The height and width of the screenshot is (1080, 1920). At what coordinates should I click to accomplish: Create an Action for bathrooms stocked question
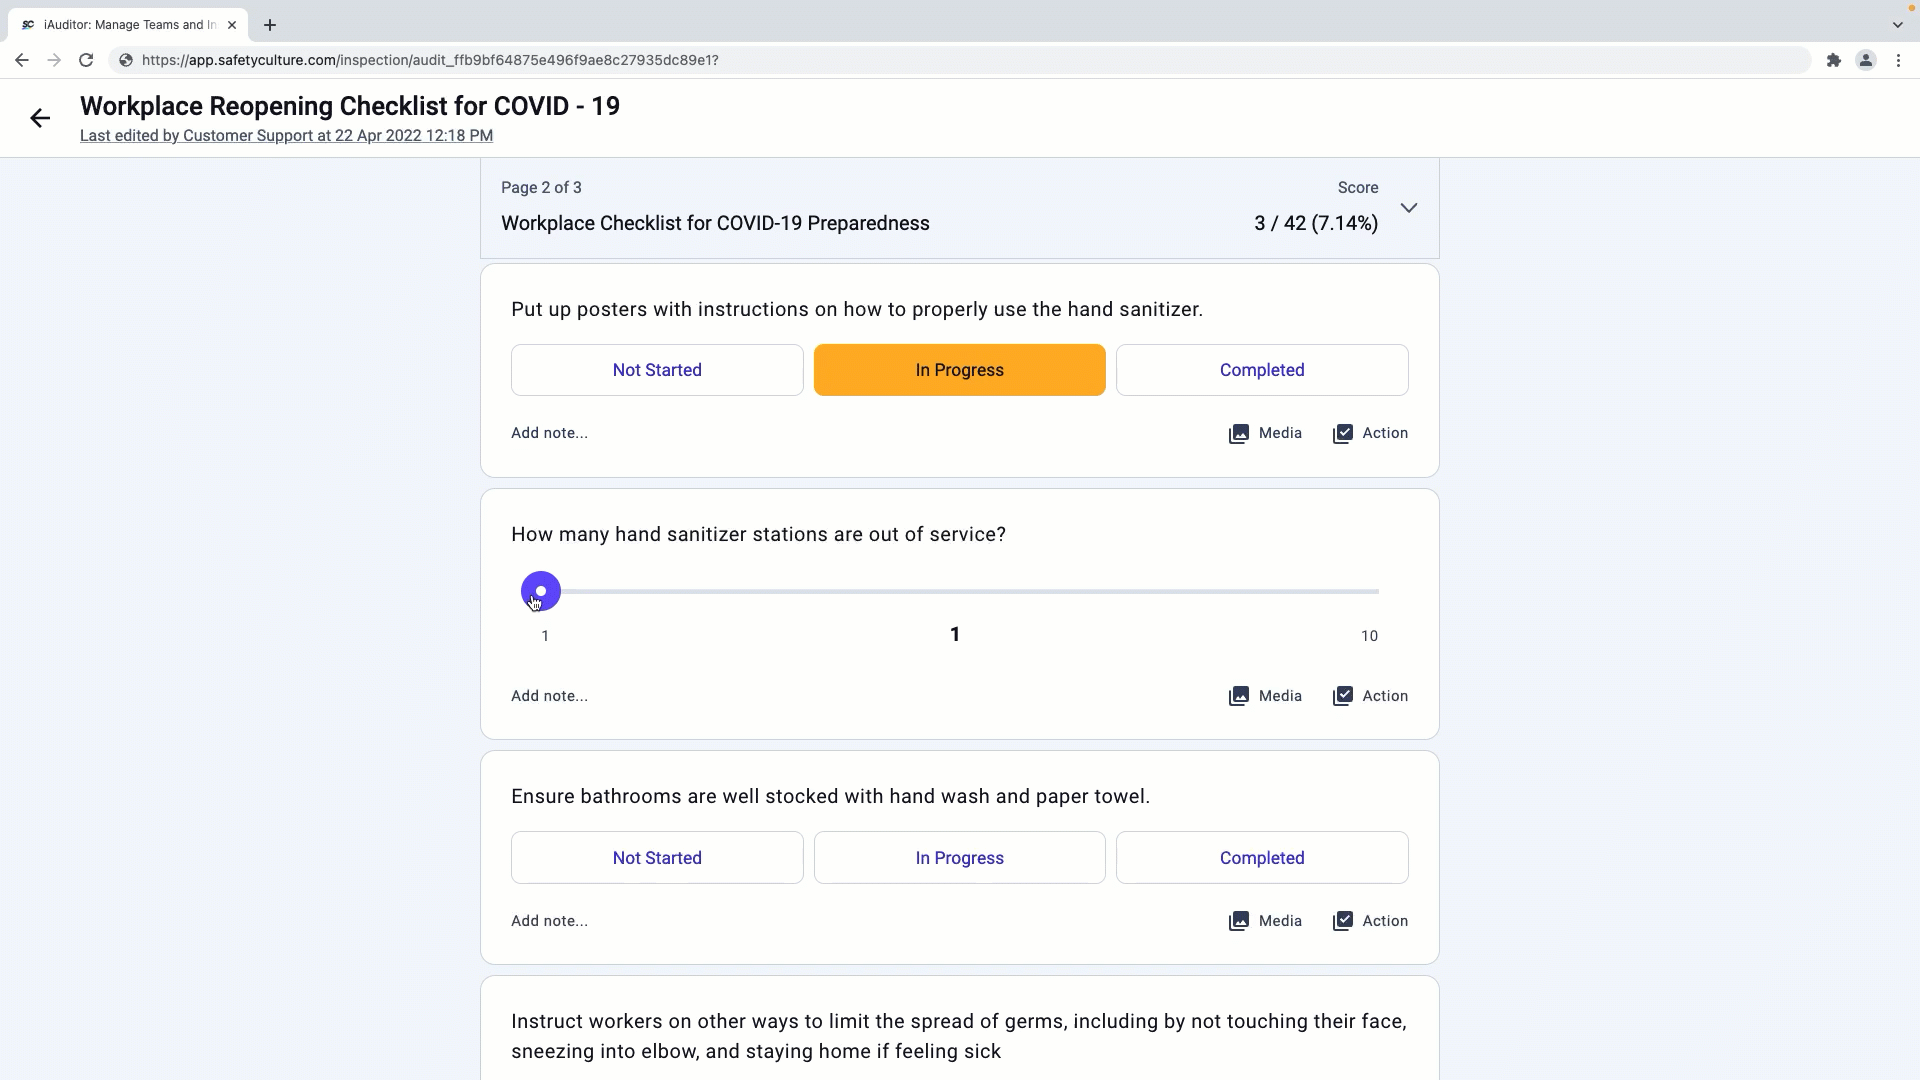[x=1370, y=921]
